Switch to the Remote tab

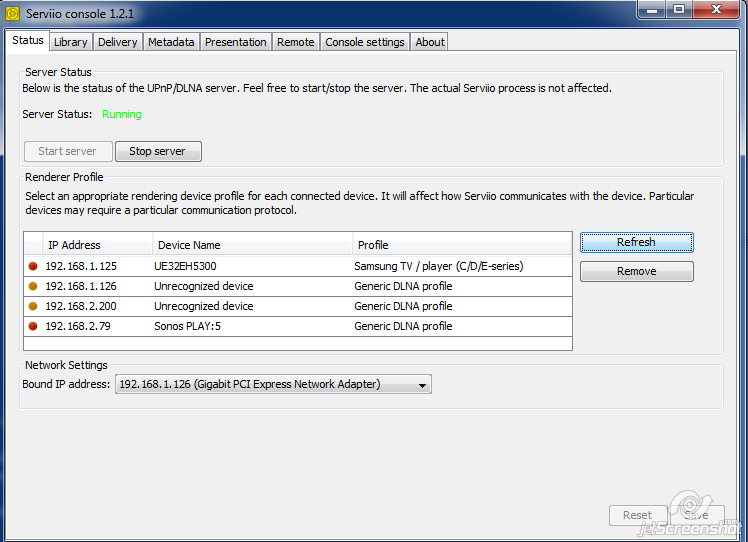coord(295,42)
